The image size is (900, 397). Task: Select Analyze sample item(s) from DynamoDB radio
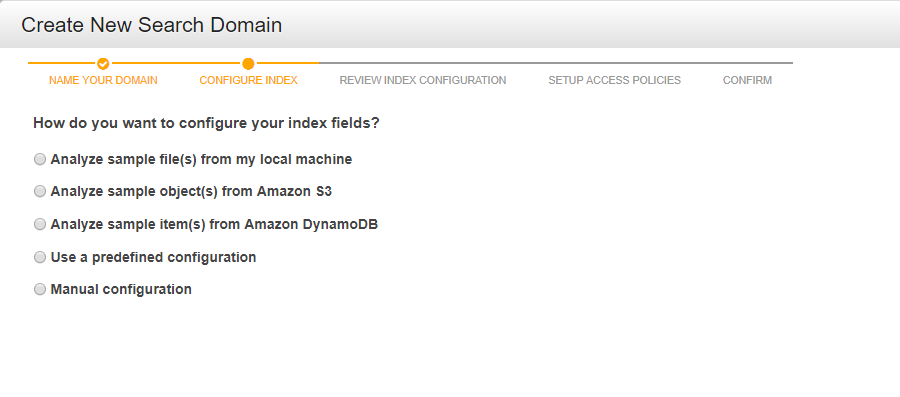tap(40, 224)
